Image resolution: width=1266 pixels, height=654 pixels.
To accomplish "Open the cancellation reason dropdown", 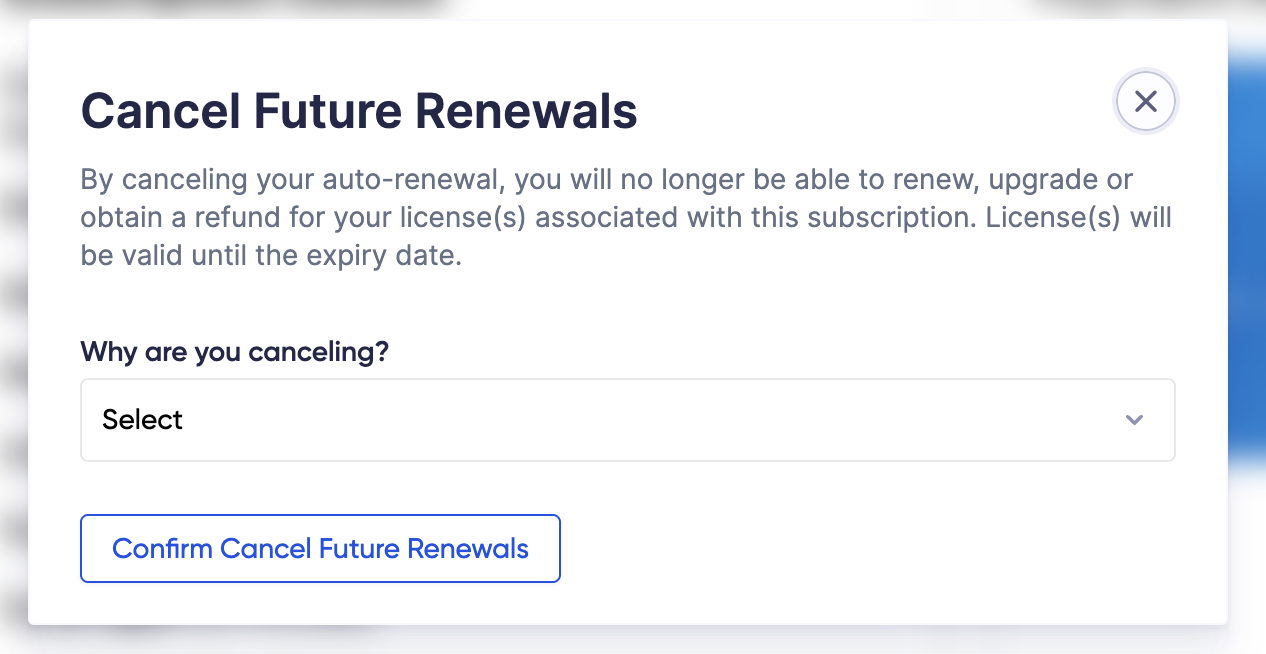I will 627,420.
